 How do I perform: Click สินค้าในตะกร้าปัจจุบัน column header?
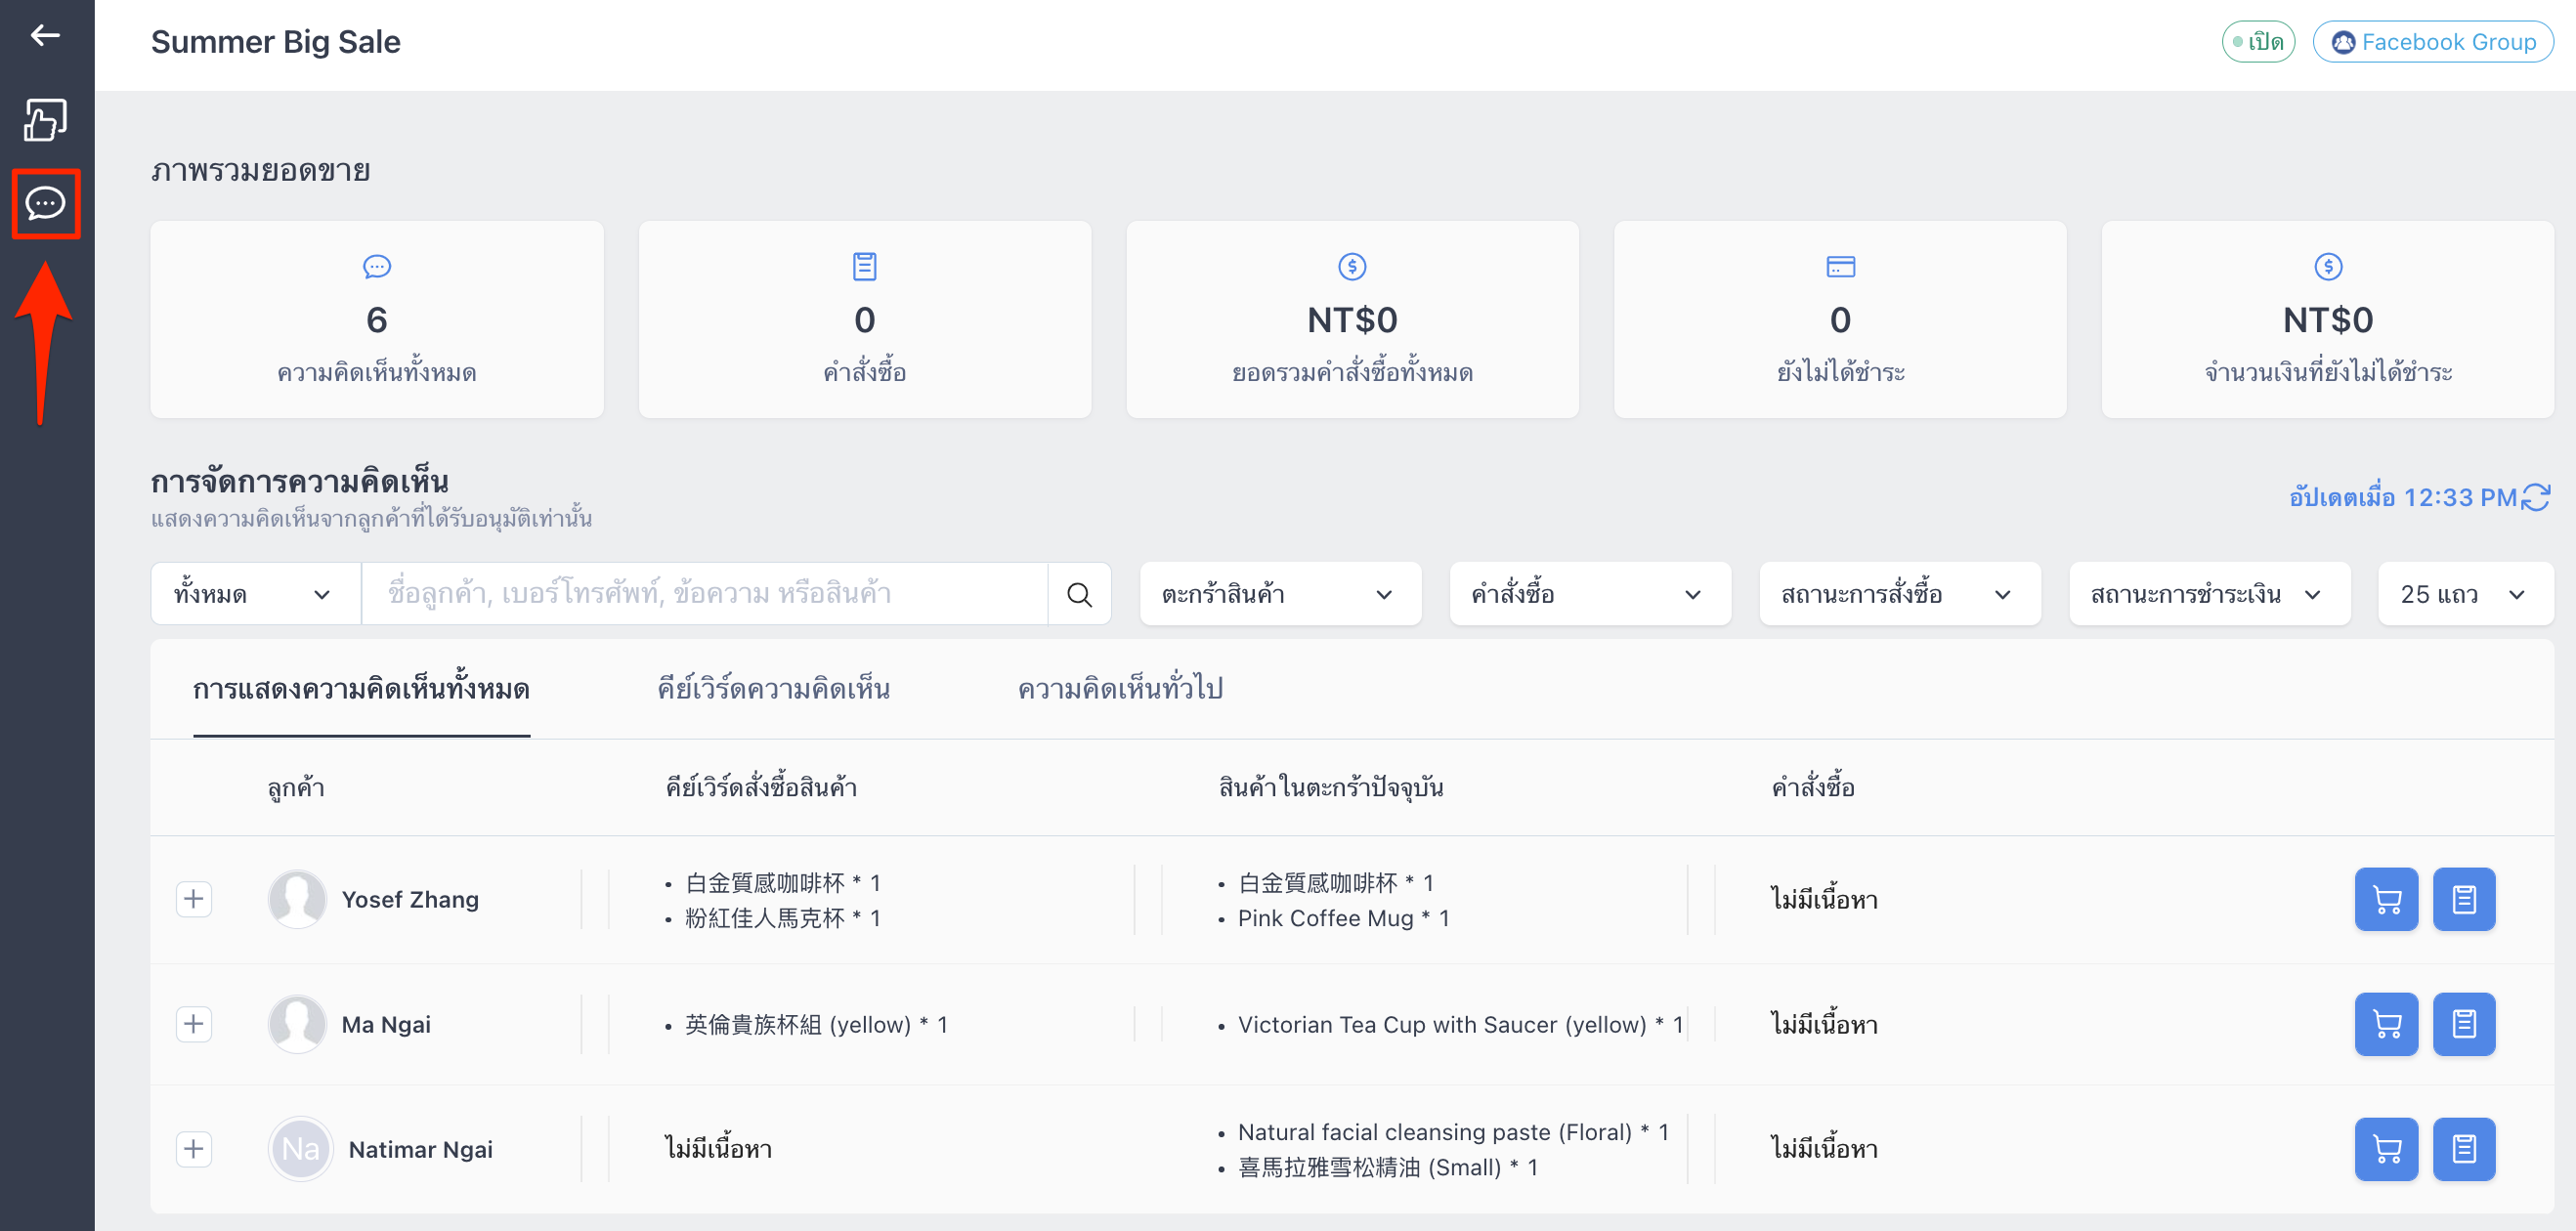point(1331,788)
